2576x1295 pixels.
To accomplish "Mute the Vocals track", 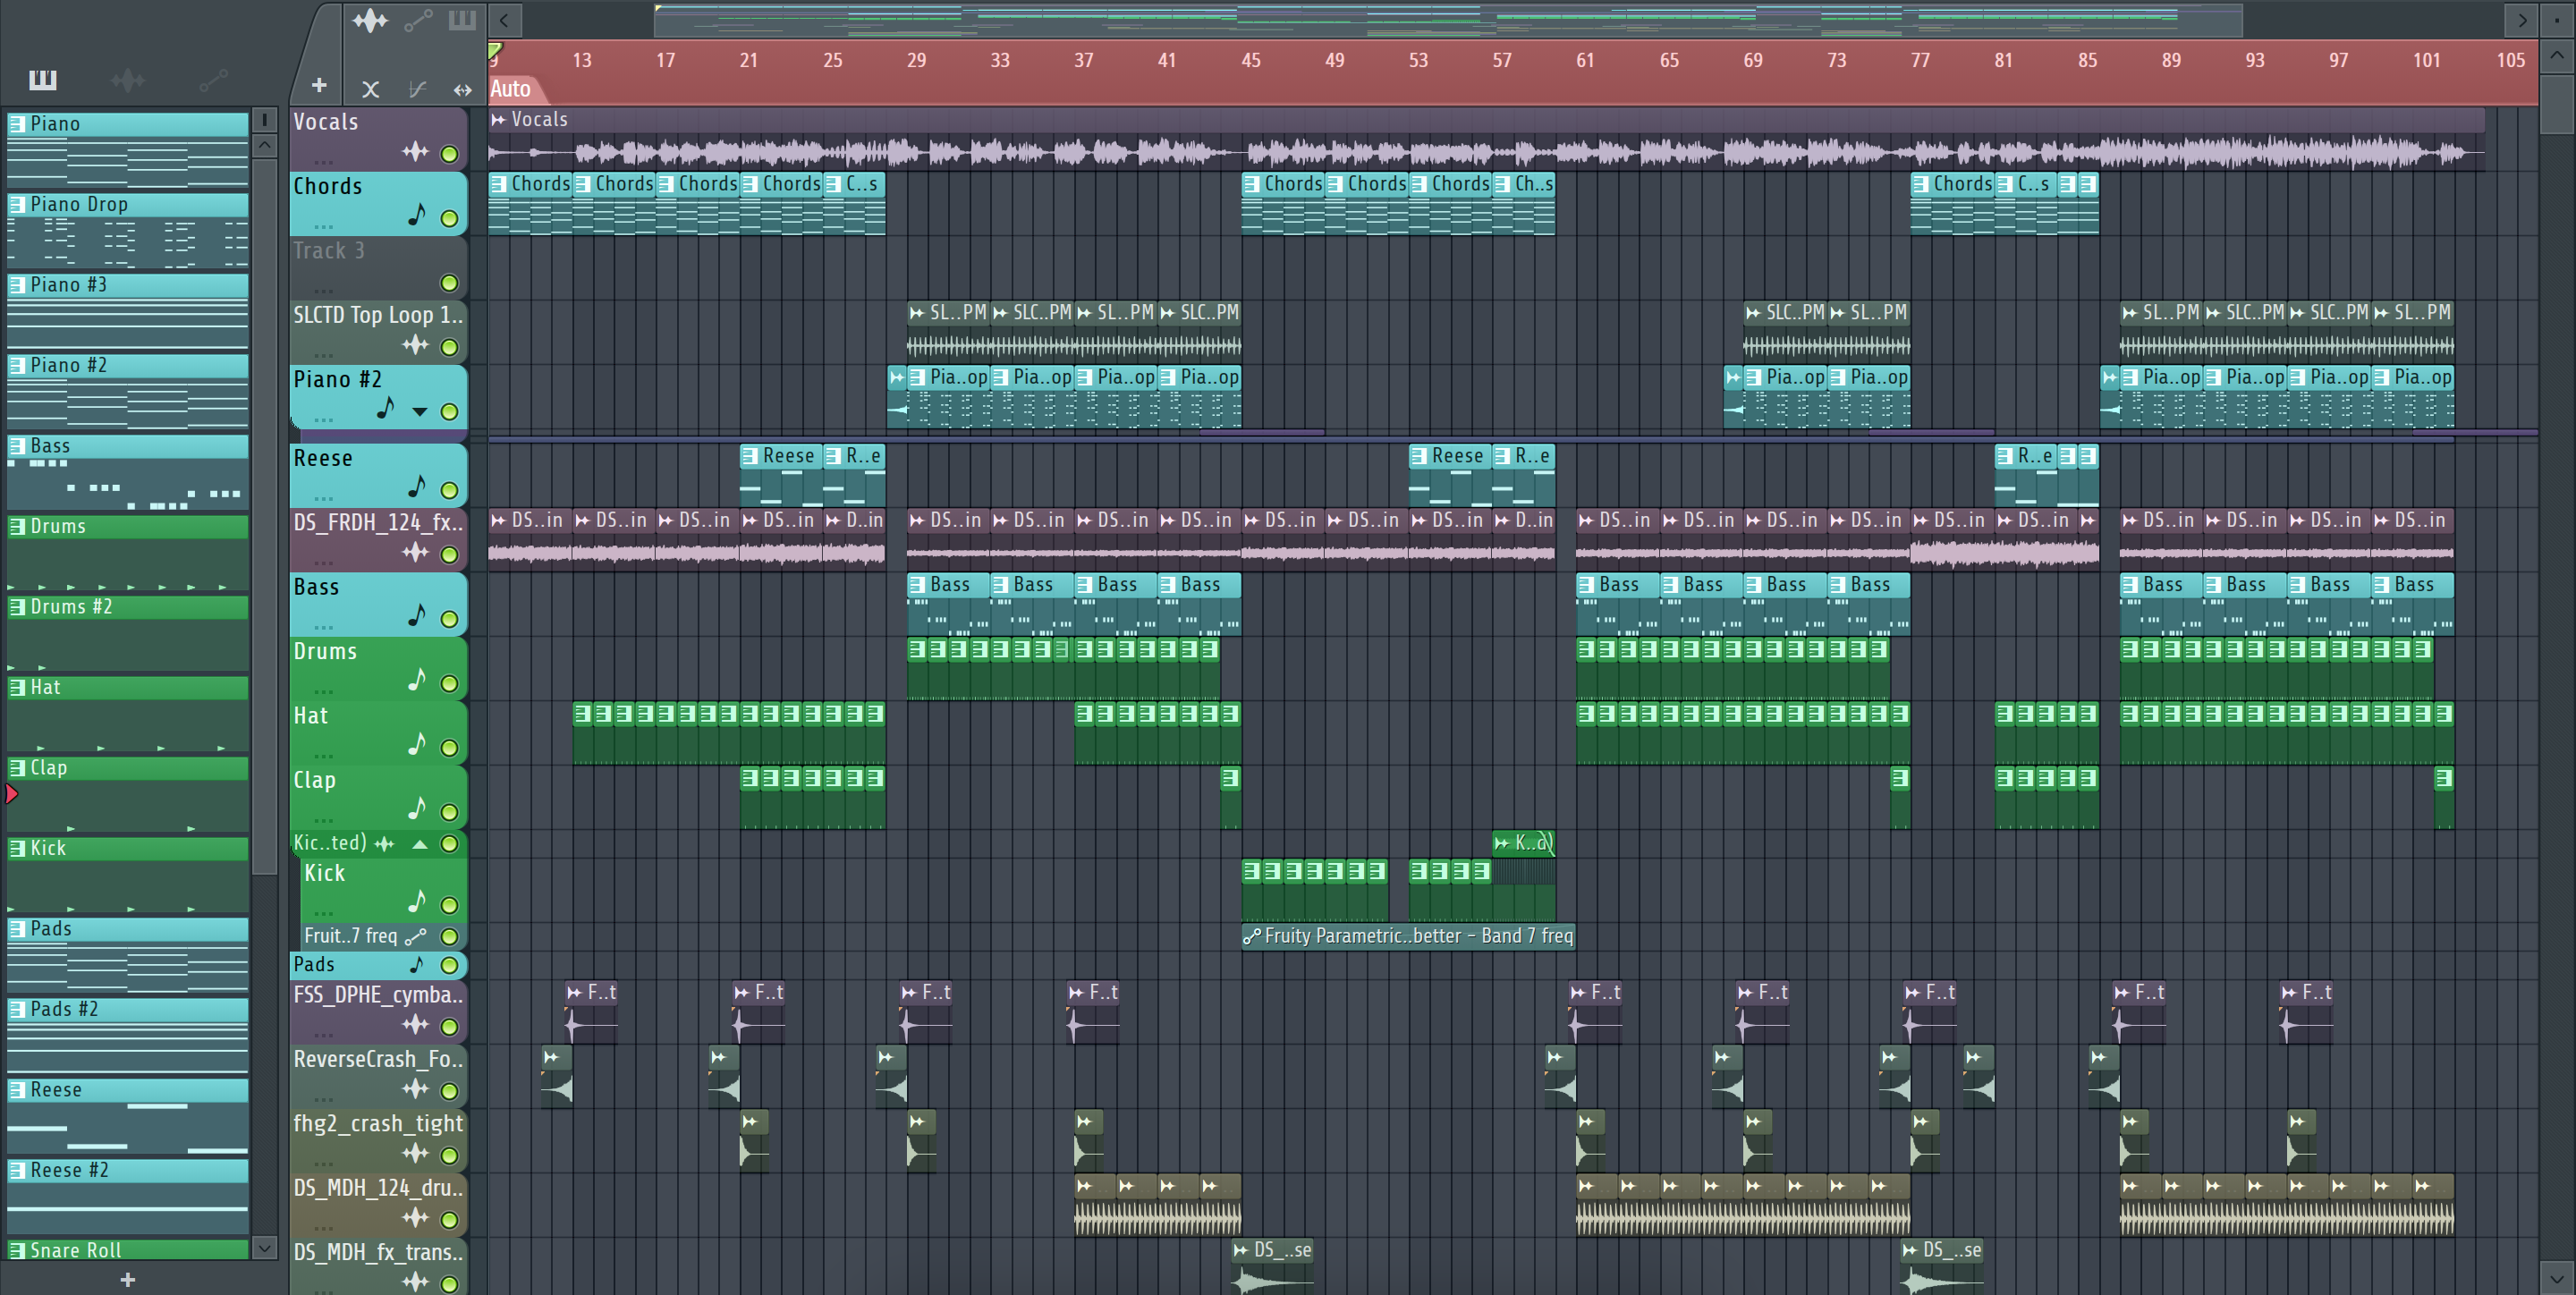I will 450,155.
